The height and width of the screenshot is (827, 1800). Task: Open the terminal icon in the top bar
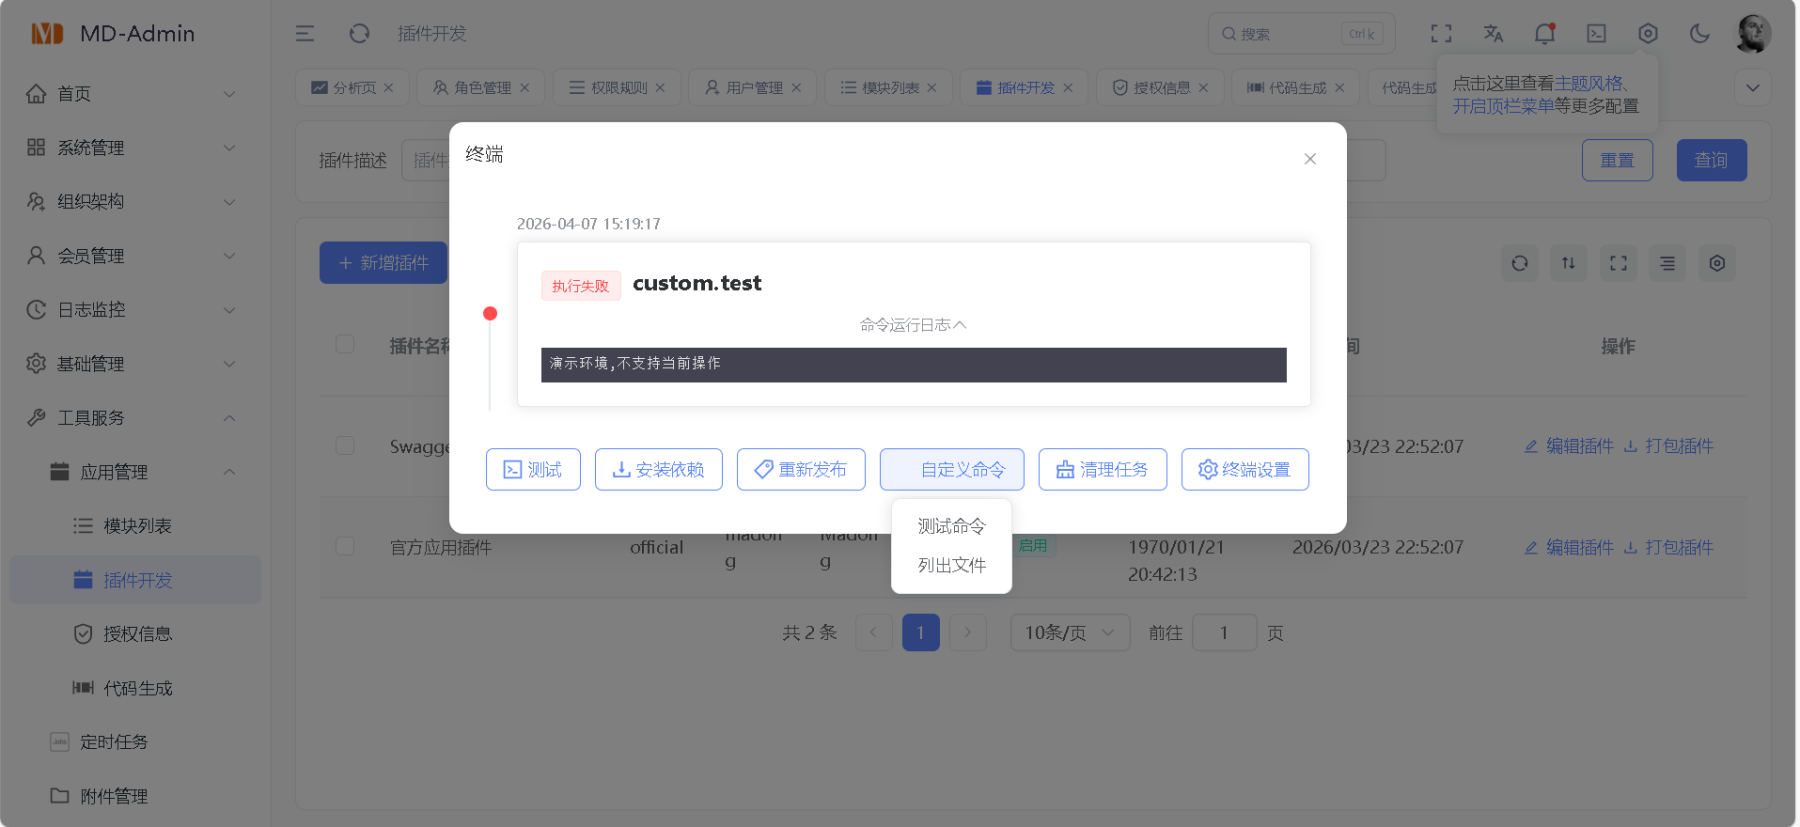pos(1597,34)
